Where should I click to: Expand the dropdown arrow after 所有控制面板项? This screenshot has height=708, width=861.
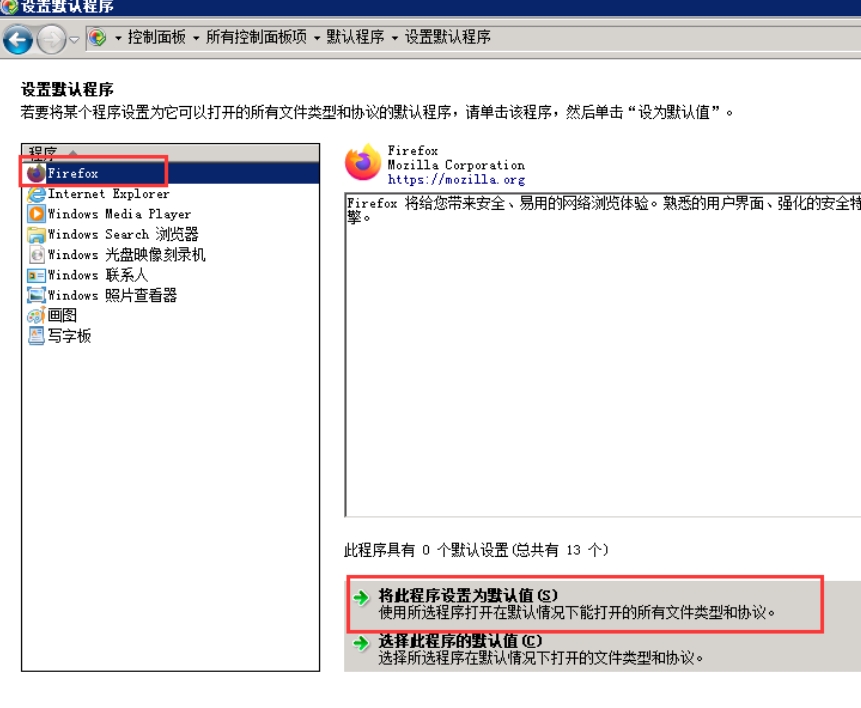tap(317, 38)
